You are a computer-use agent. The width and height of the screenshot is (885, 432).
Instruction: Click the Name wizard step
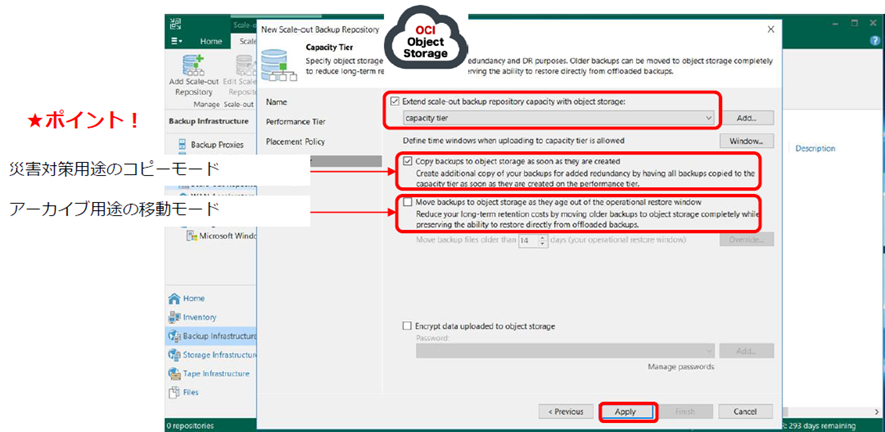275,102
